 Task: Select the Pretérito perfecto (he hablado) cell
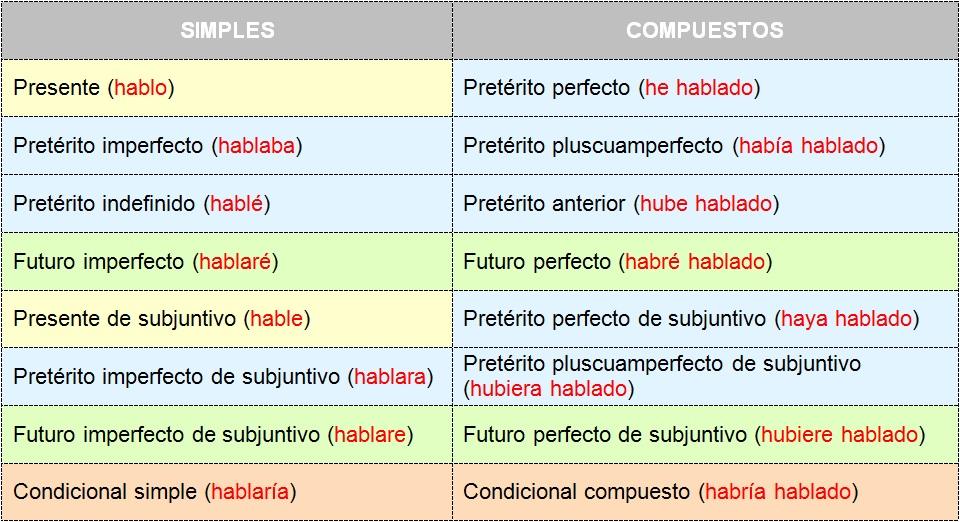[705, 88]
